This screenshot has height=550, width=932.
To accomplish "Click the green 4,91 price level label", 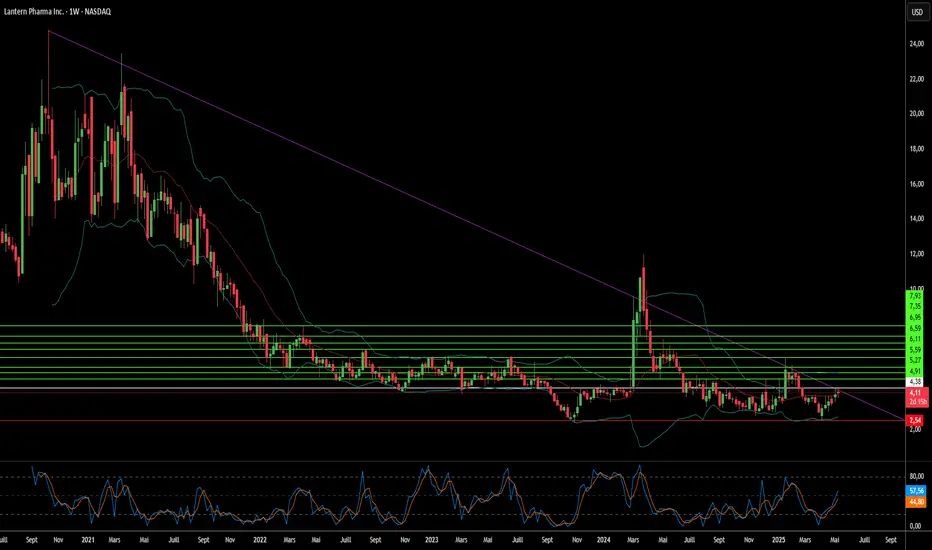I will 914,371.
